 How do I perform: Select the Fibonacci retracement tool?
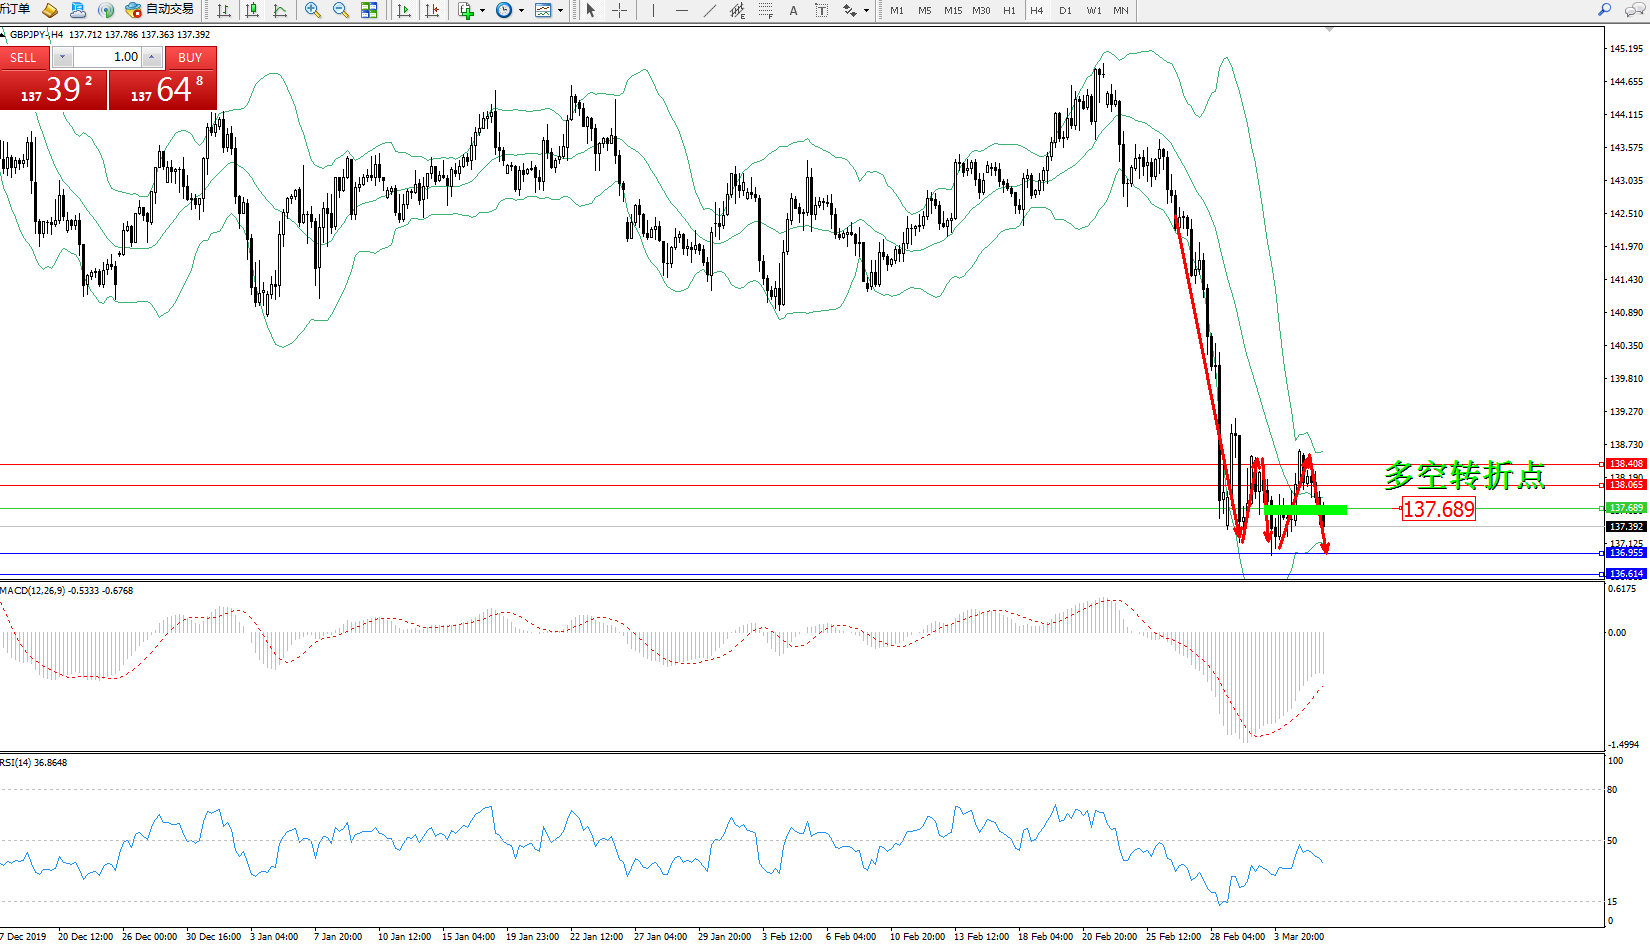pos(765,10)
